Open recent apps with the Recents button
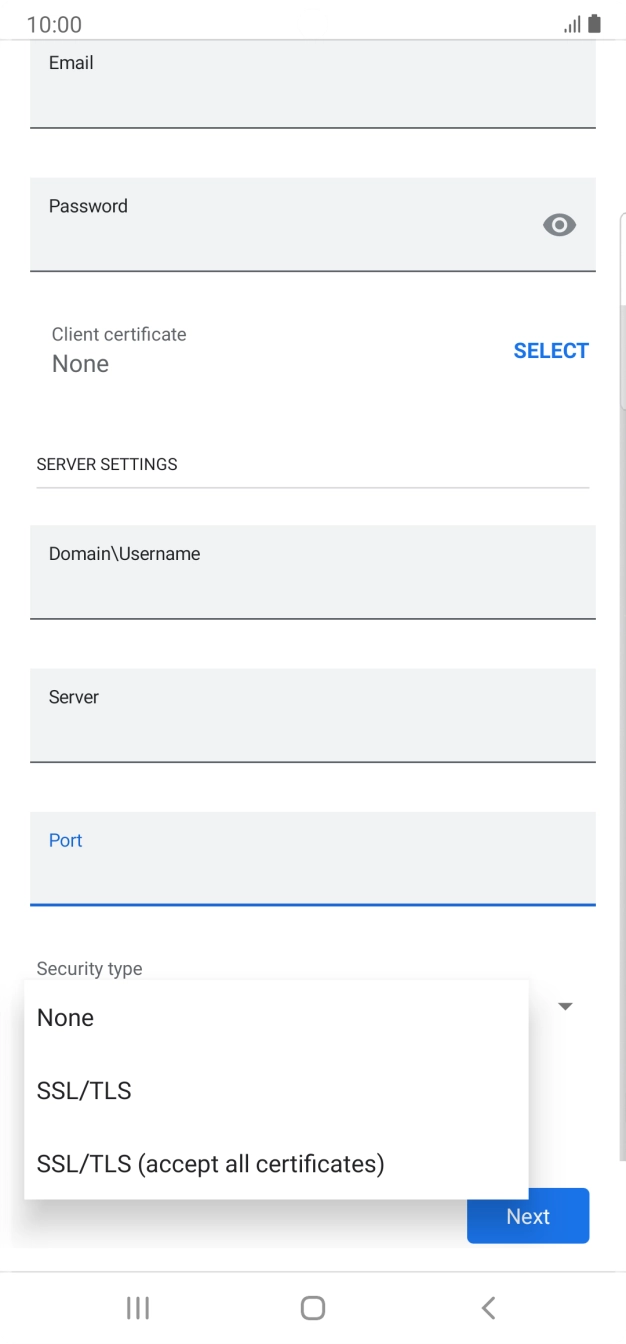Screen dimensions: 626x1344 [x=137, y=1307]
